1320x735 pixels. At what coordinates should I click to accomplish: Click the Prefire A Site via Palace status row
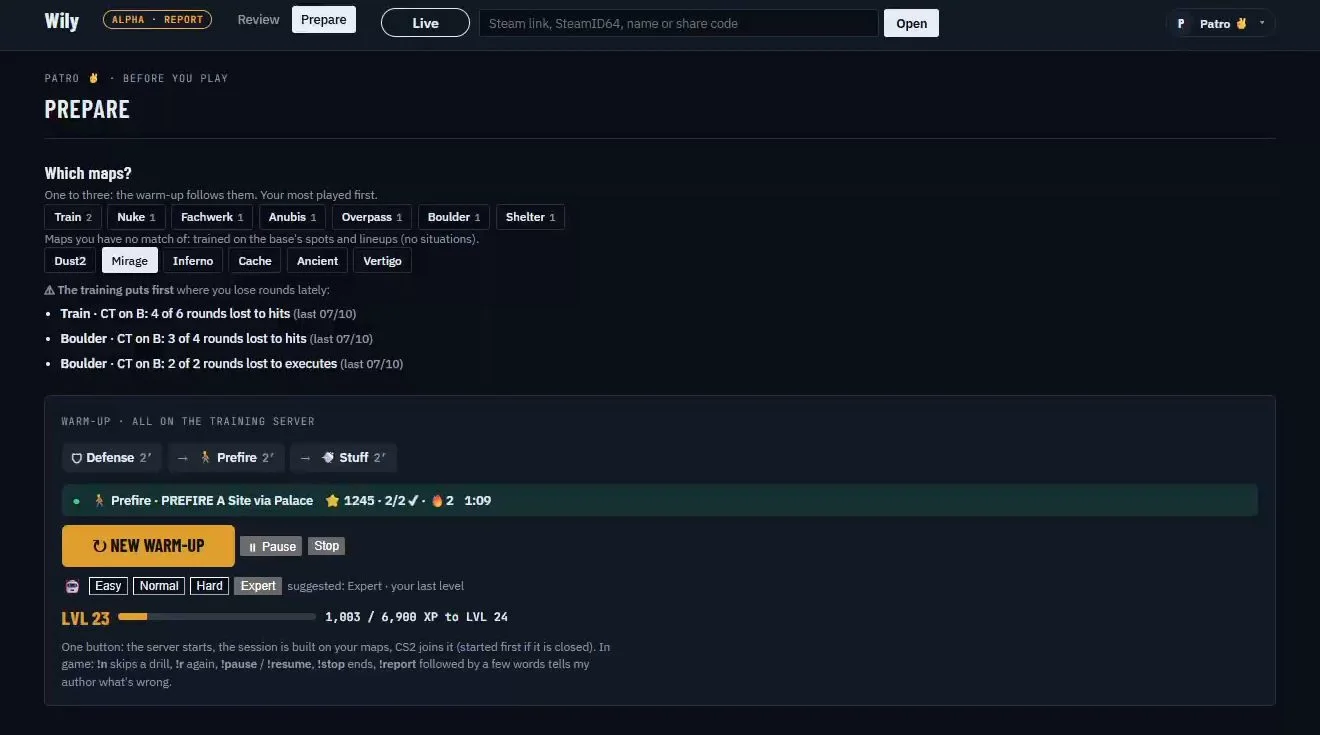click(660, 500)
